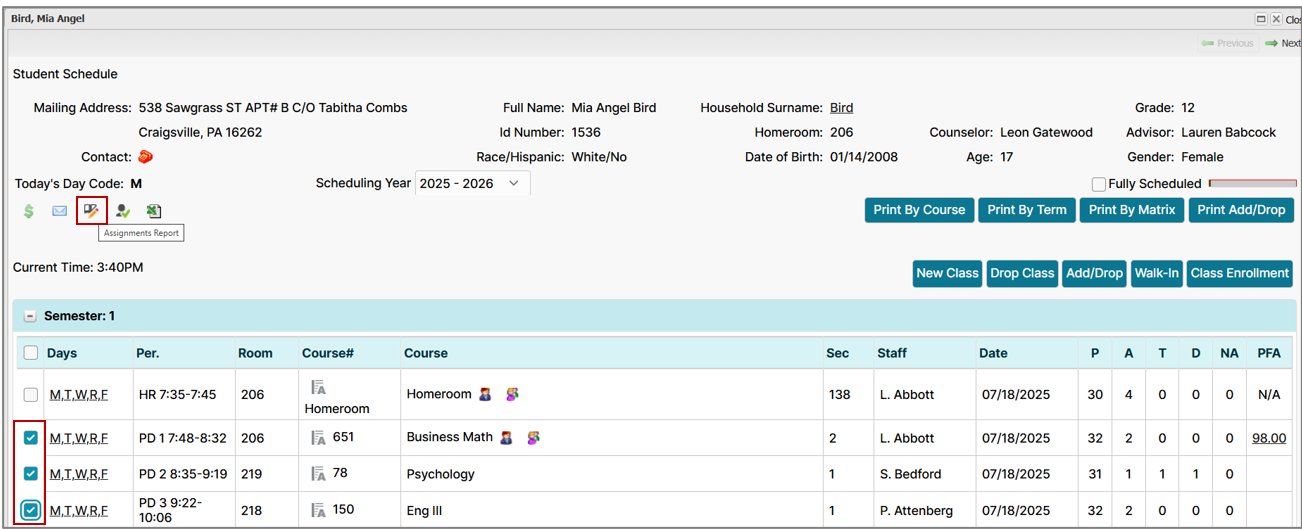
Task: Click the 98.00 PFA grade link
Action: point(1268,438)
